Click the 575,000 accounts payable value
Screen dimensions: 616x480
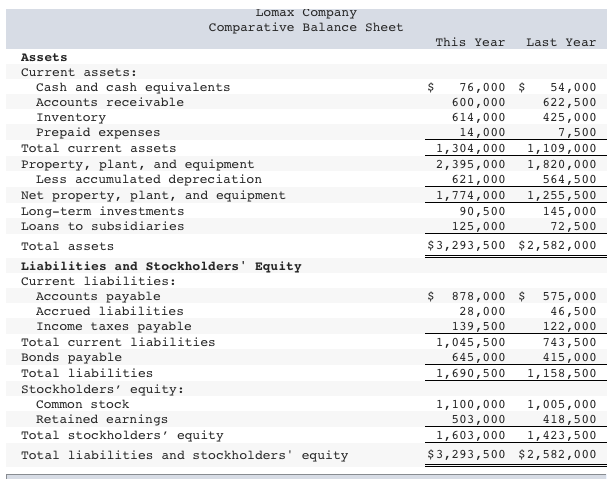570,296
